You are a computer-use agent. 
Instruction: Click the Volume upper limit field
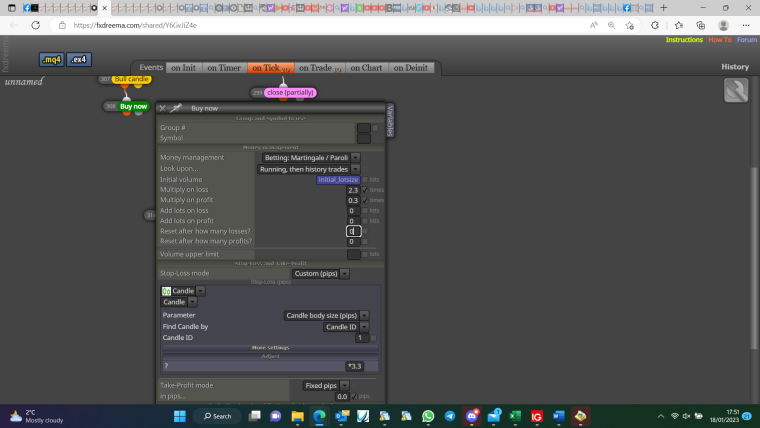354,254
